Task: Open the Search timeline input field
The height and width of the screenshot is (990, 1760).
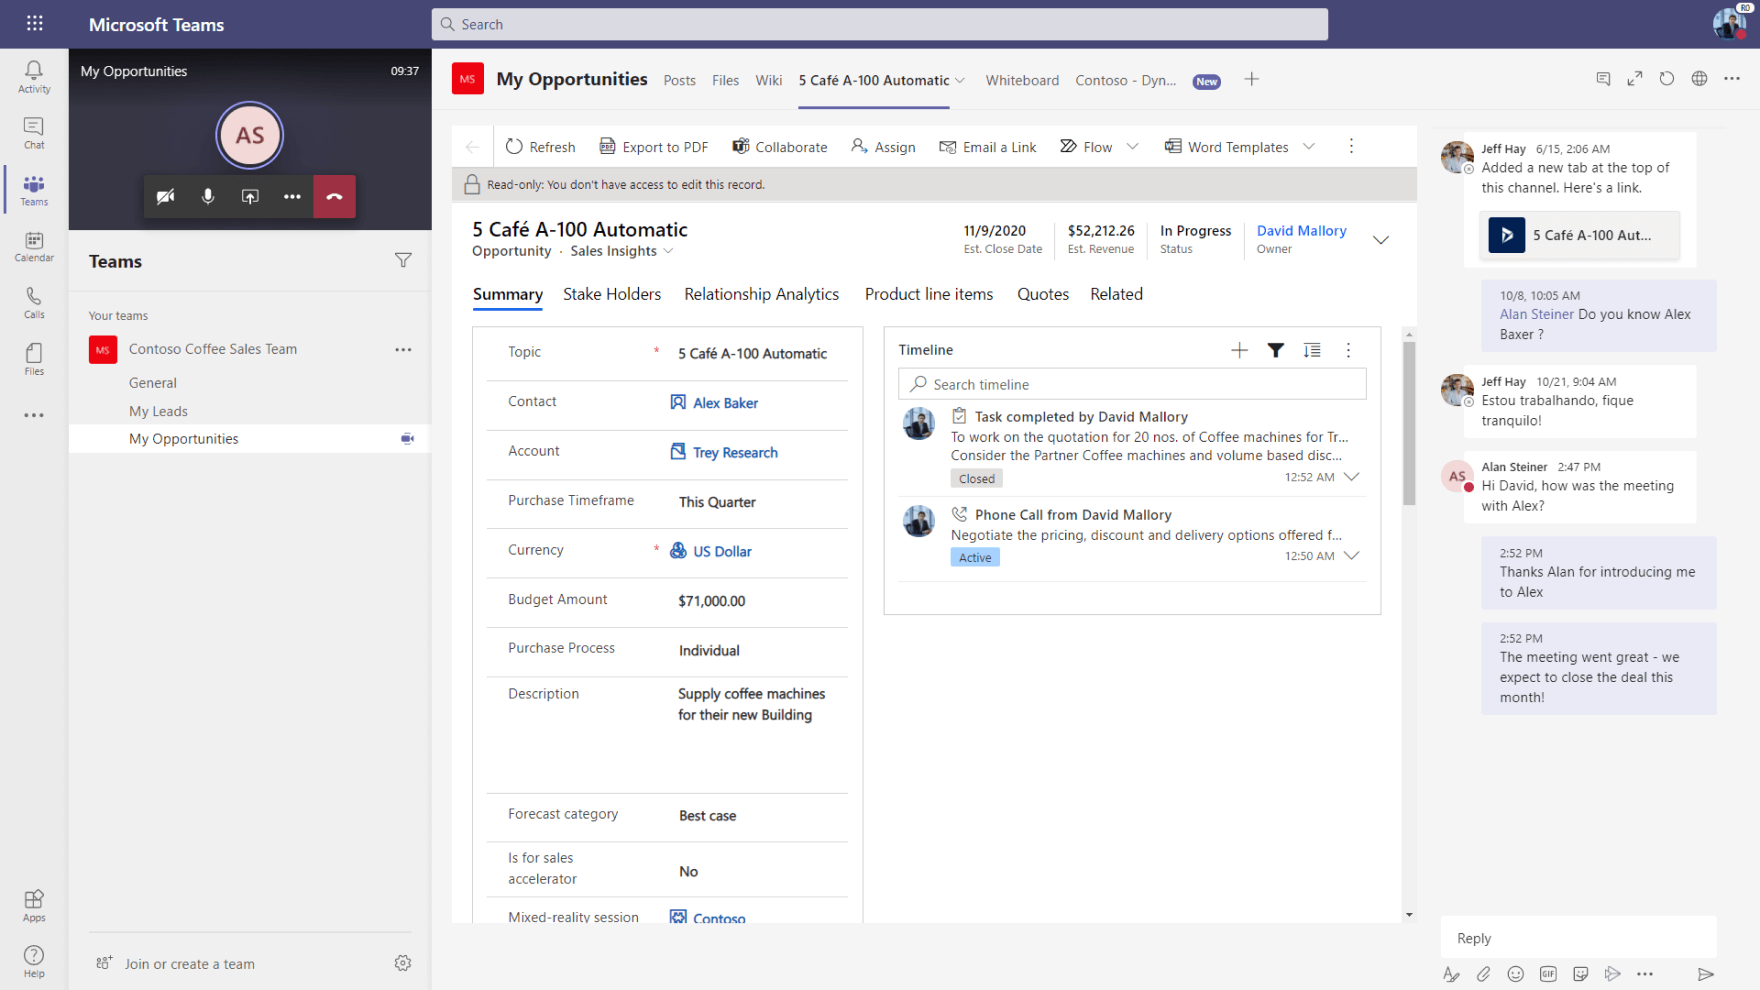Action: tap(1131, 384)
